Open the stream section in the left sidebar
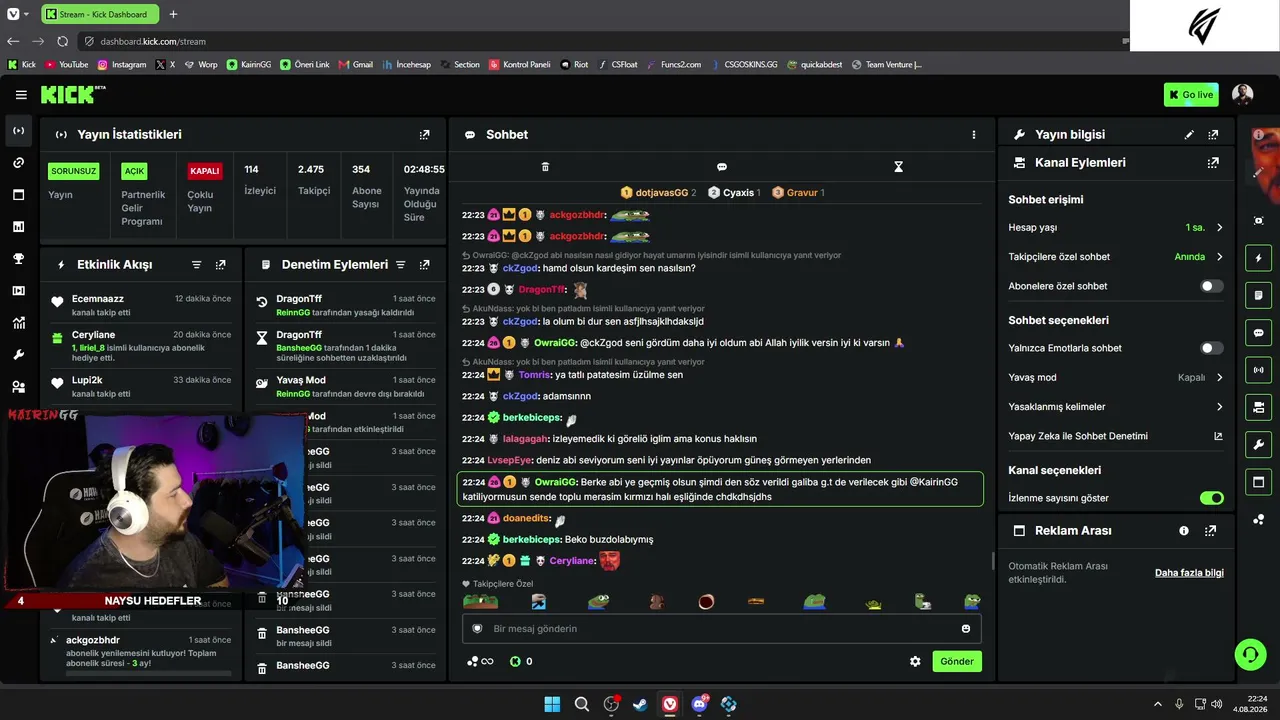This screenshot has width=1280, height=720. coord(19,131)
